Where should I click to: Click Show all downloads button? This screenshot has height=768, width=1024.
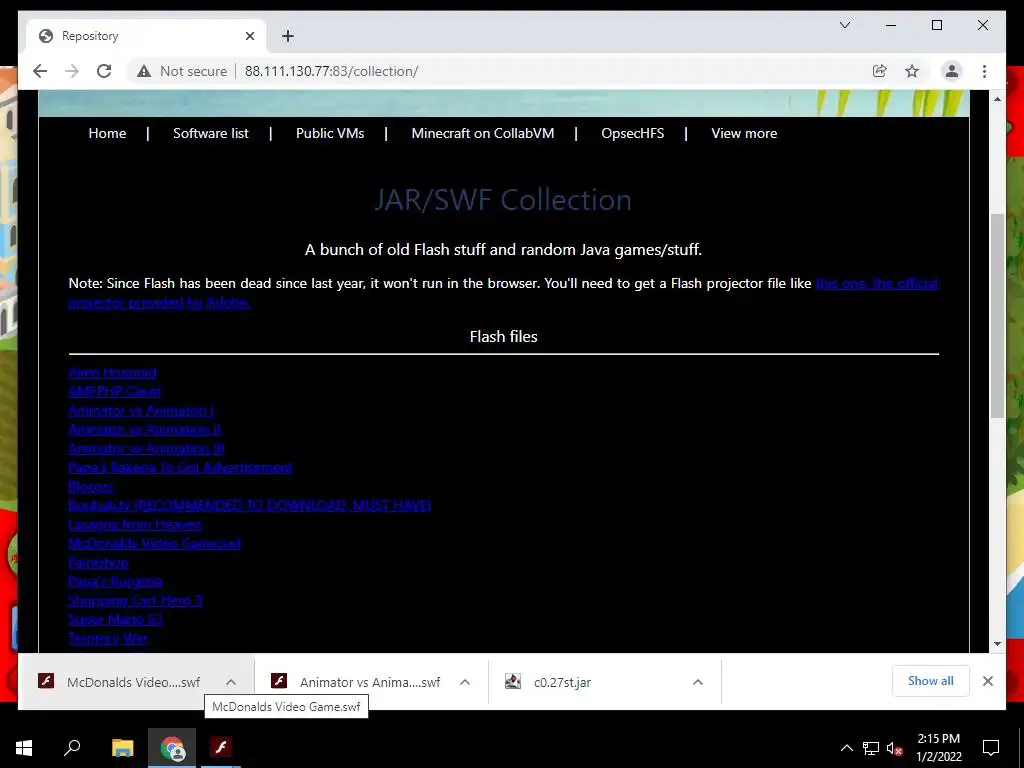931,681
